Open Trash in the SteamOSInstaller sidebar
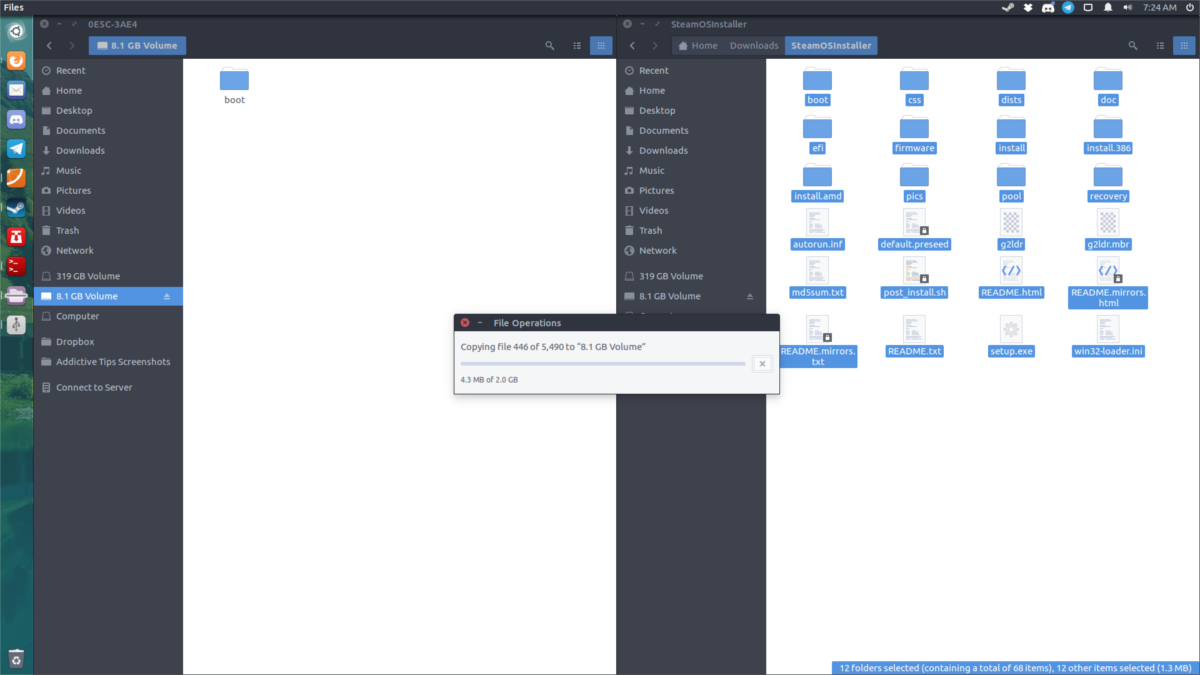This screenshot has height=675, width=1200. 691,231
